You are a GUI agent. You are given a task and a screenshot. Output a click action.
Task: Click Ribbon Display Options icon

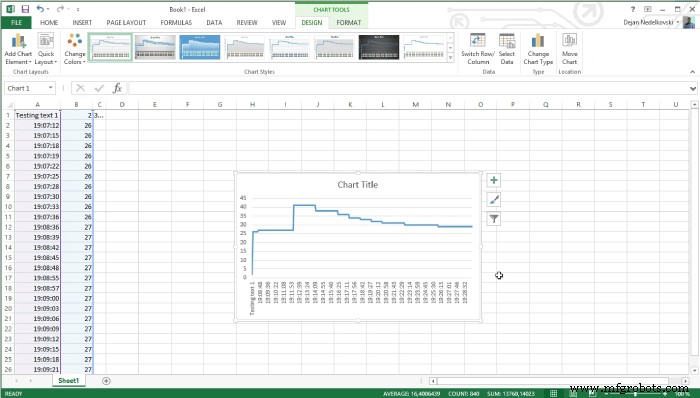[647, 9]
